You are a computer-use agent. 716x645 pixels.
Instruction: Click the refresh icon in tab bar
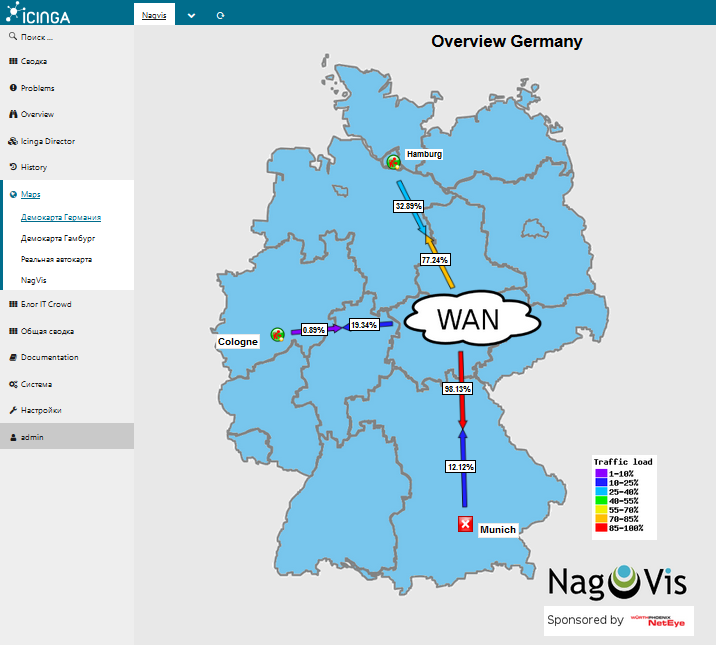click(x=220, y=16)
